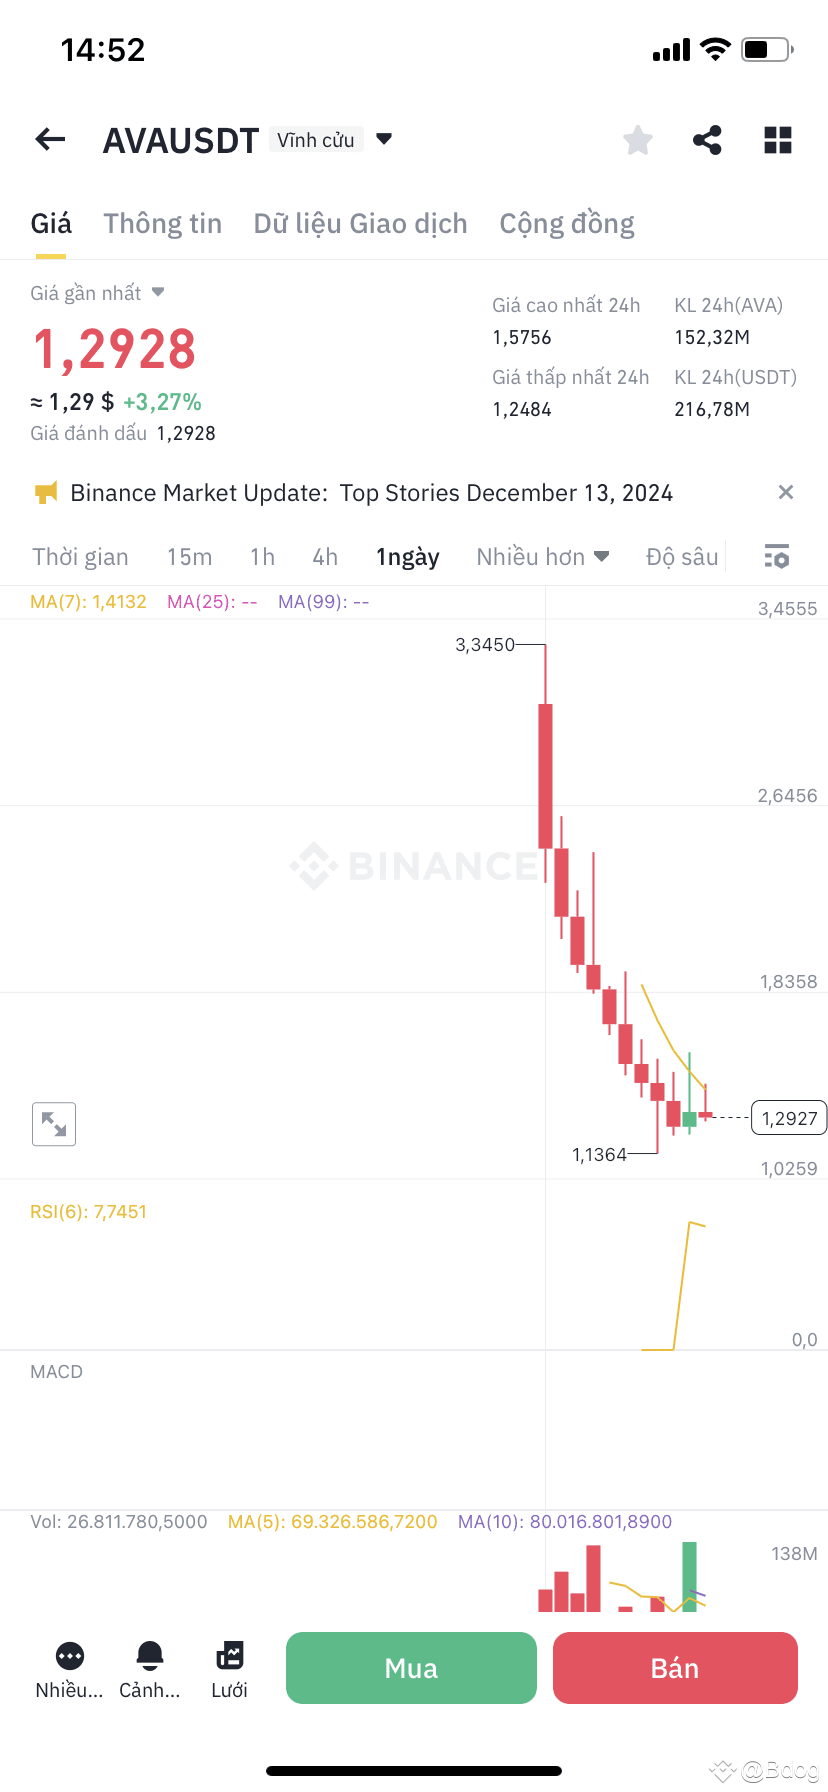This screenshot has width=828, height=1792.
Task: Enable the 1h candle interval
Action: pyautogui.click(x=261, y=557)
